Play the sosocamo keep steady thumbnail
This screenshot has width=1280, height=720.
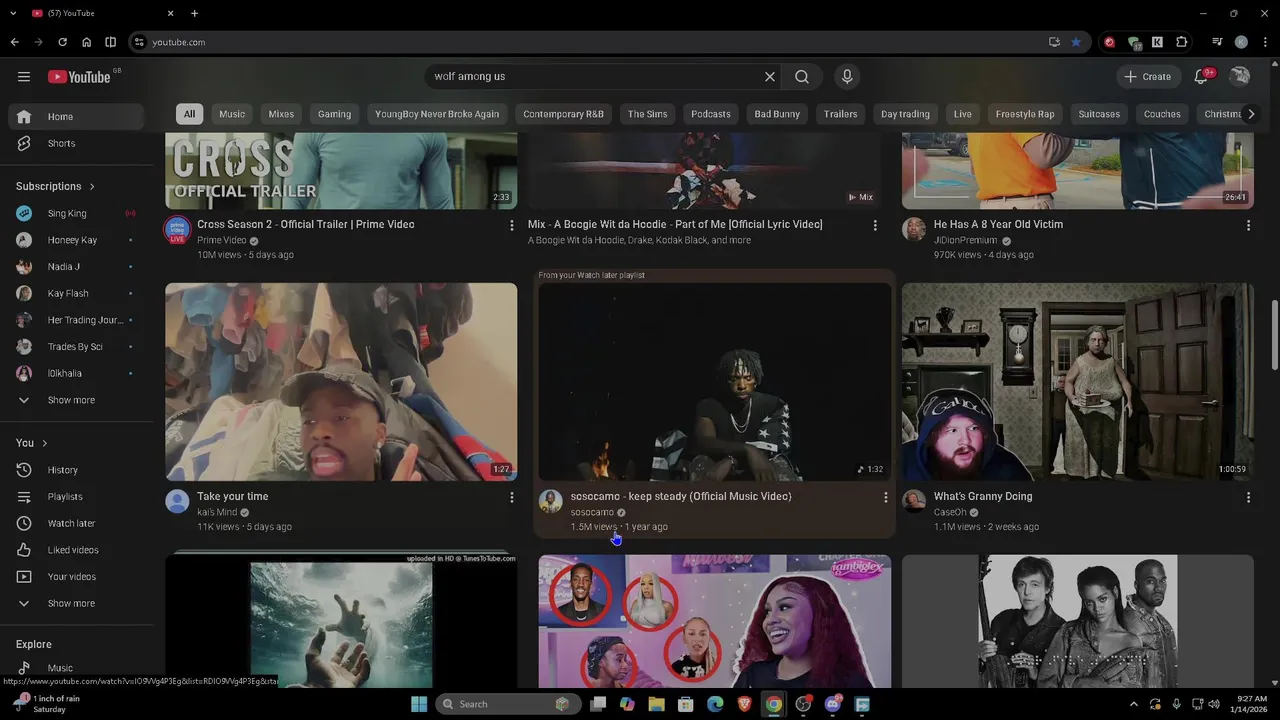[715, 381]
